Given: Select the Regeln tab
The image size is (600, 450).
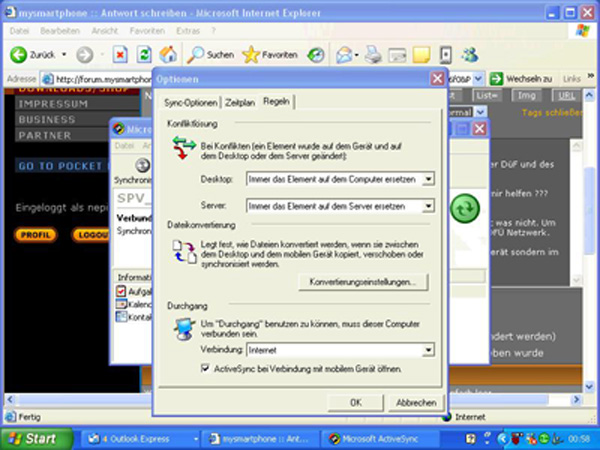Looking at the screenshot, I should (x=276, y=101).
